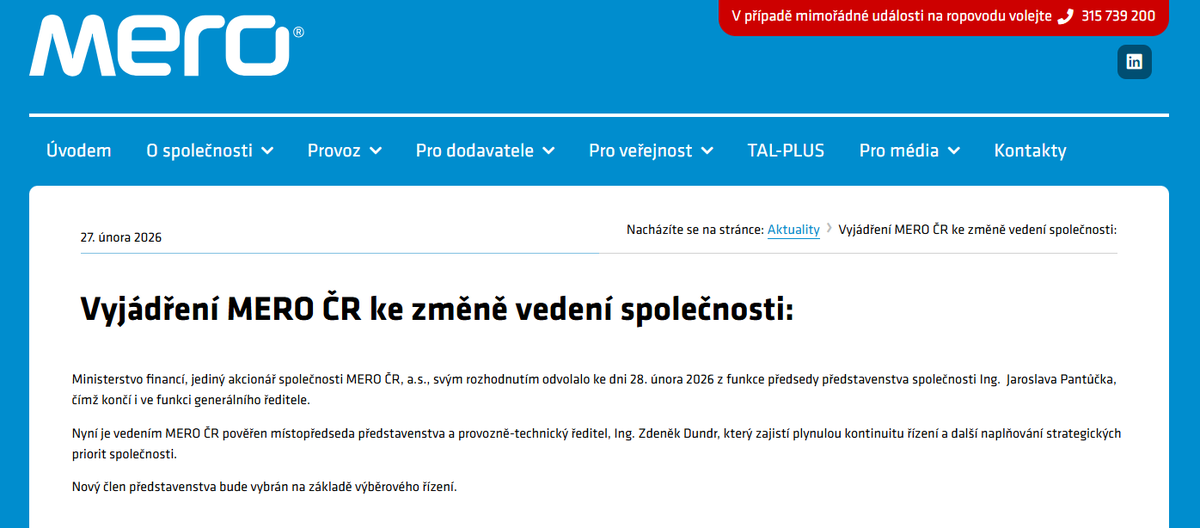The height and width of the screenshot is (528, 1200).
Task: Click Nacházíte se na stránce label
Action: (695, 230)
